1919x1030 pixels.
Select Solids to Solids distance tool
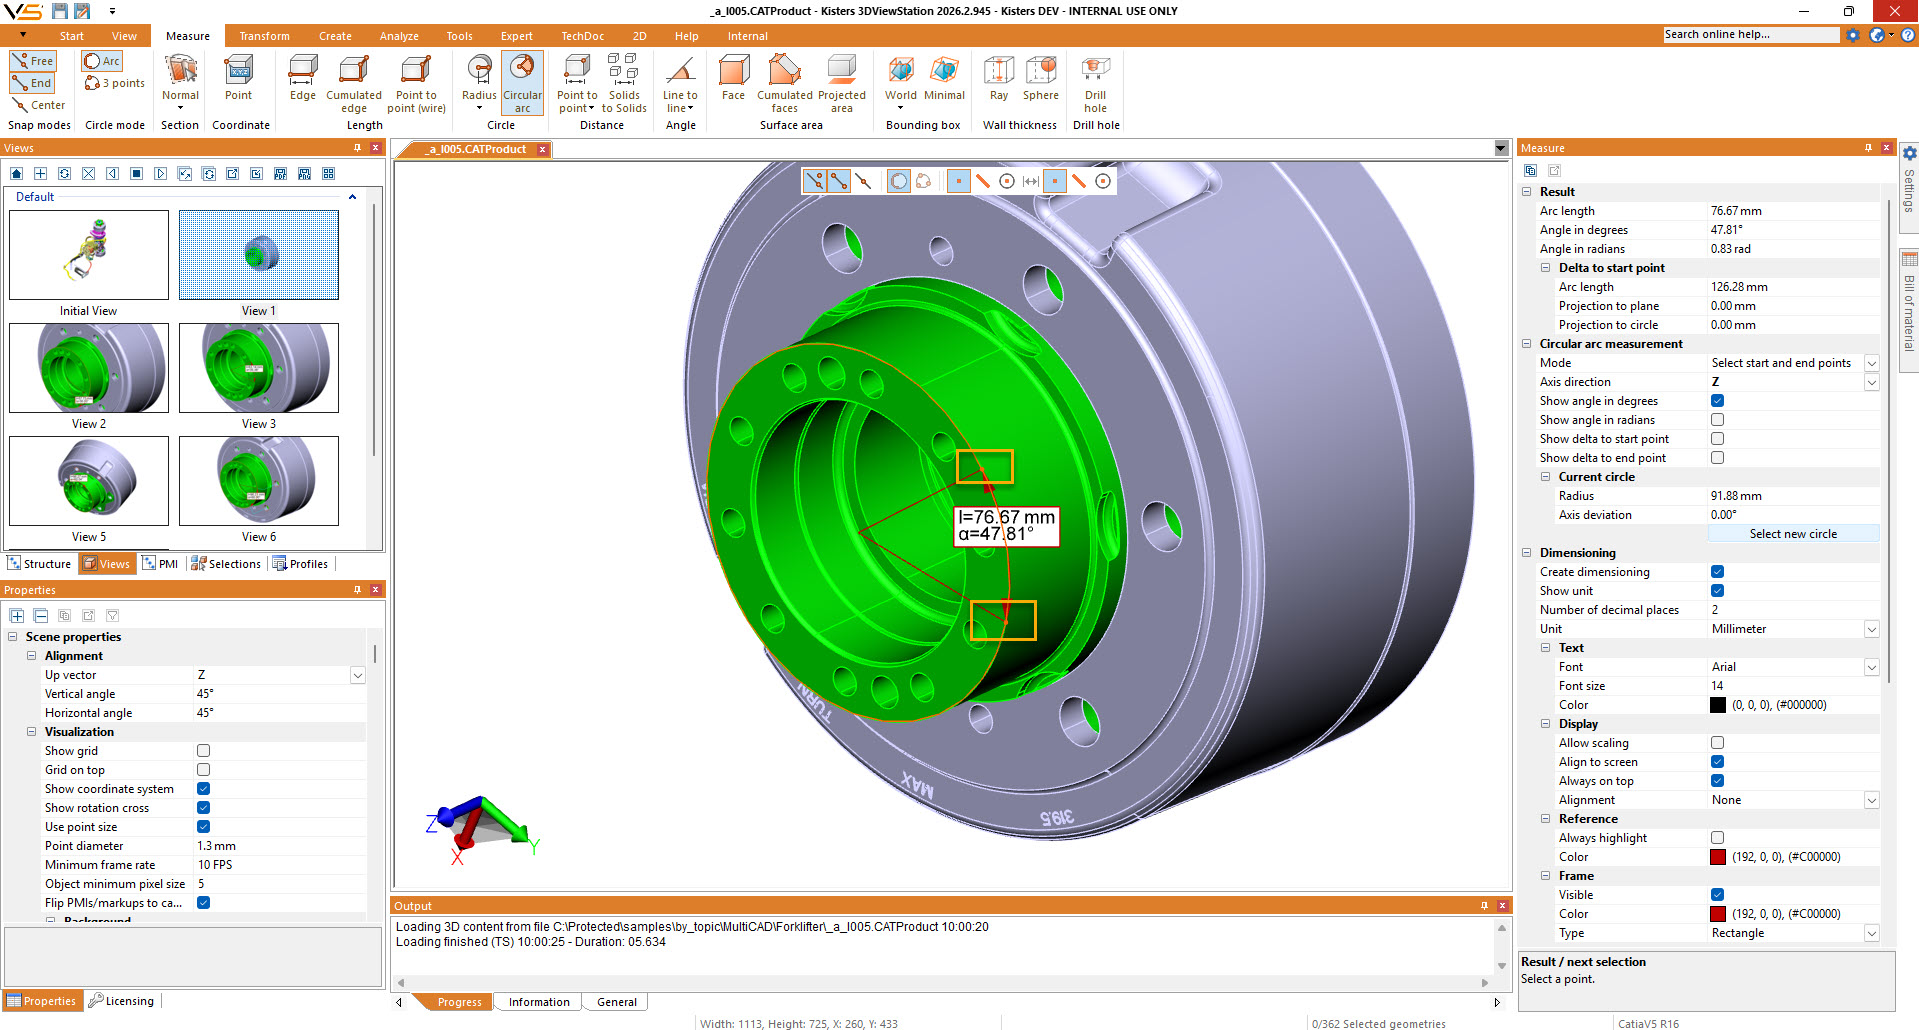point(624,84)
